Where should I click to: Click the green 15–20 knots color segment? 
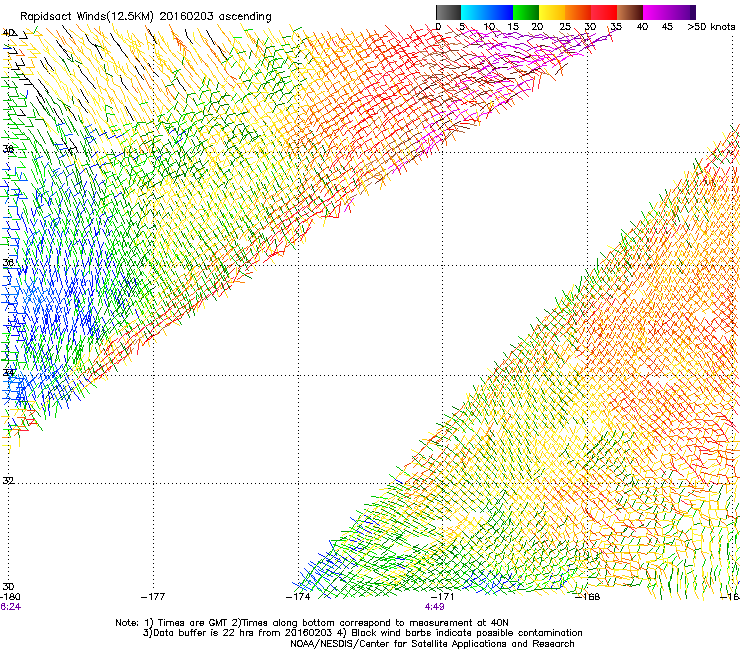pyautogui.click(x=526, y=12)
